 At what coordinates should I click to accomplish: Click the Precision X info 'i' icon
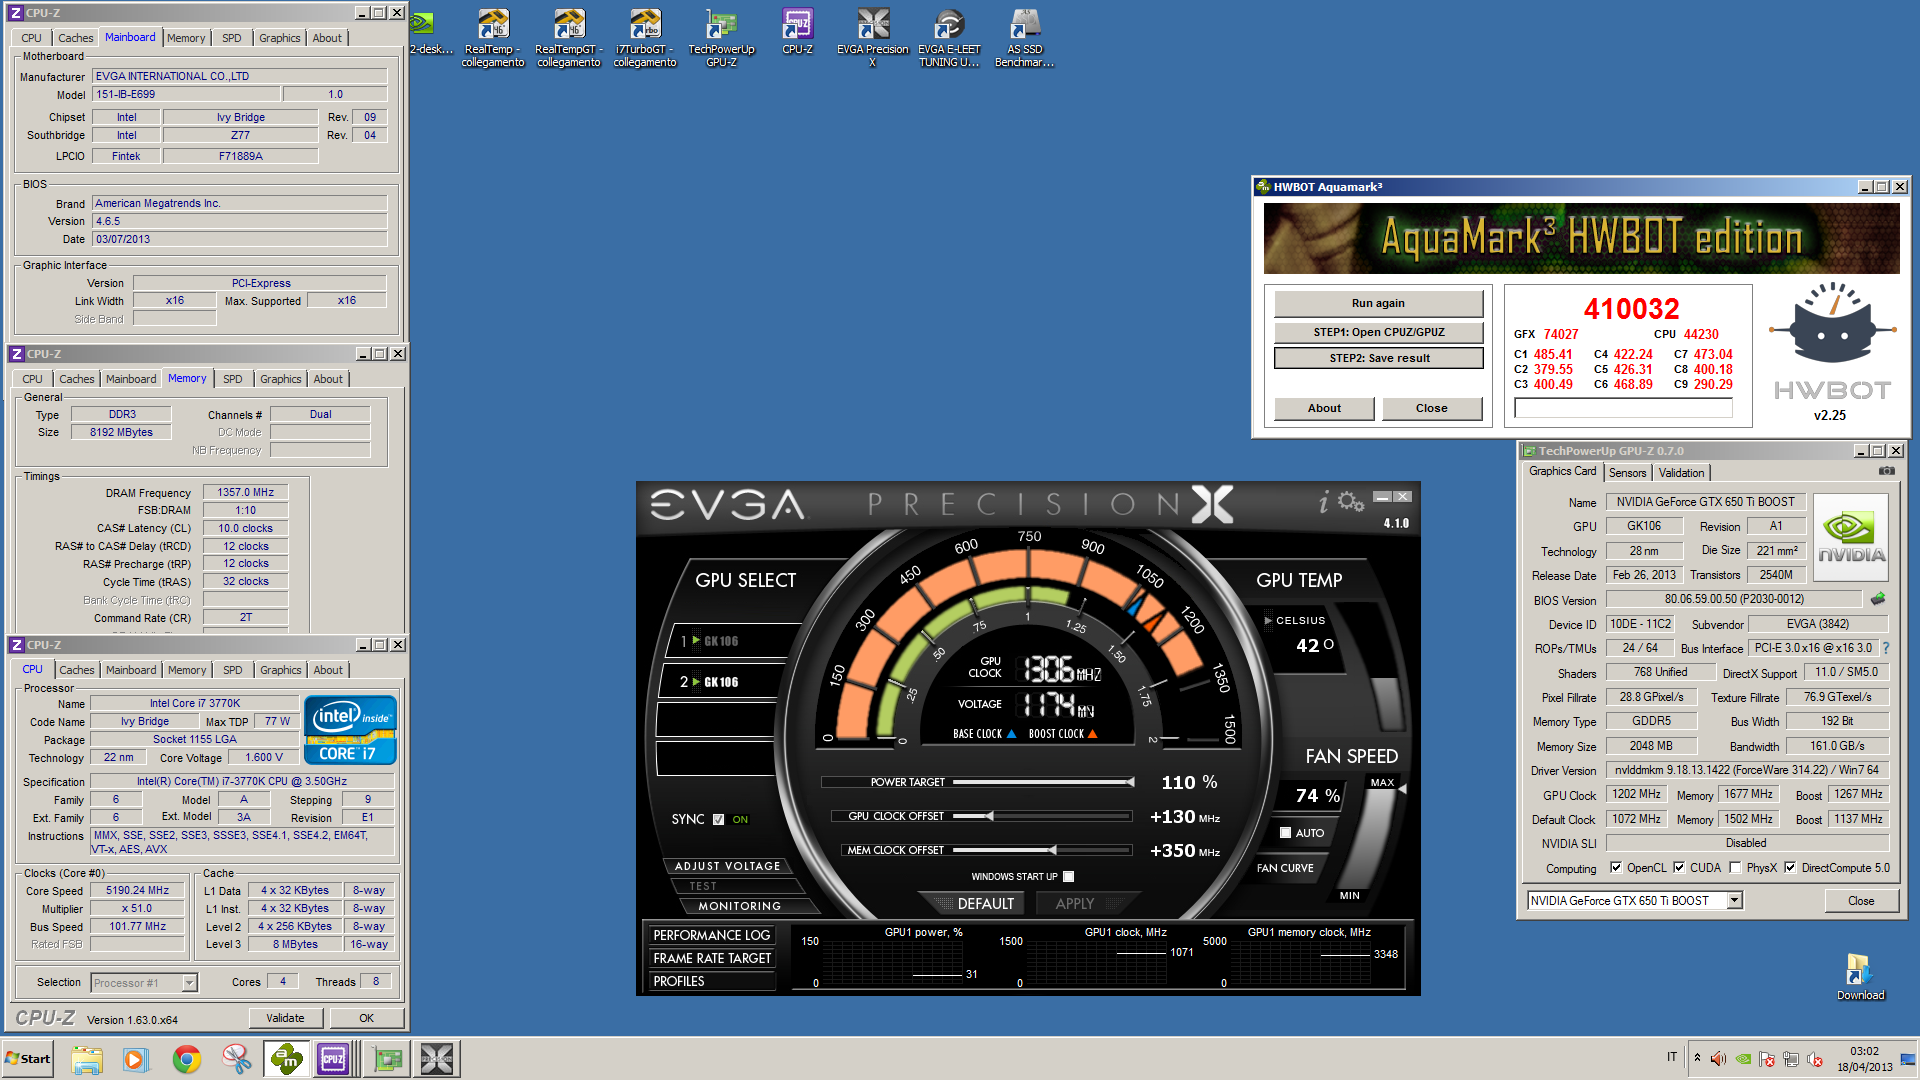pos(1324,502)
